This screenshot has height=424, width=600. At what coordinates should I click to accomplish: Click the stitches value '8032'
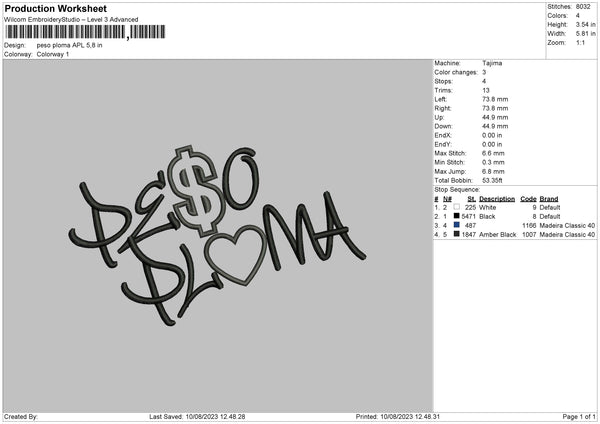(583, 7)
